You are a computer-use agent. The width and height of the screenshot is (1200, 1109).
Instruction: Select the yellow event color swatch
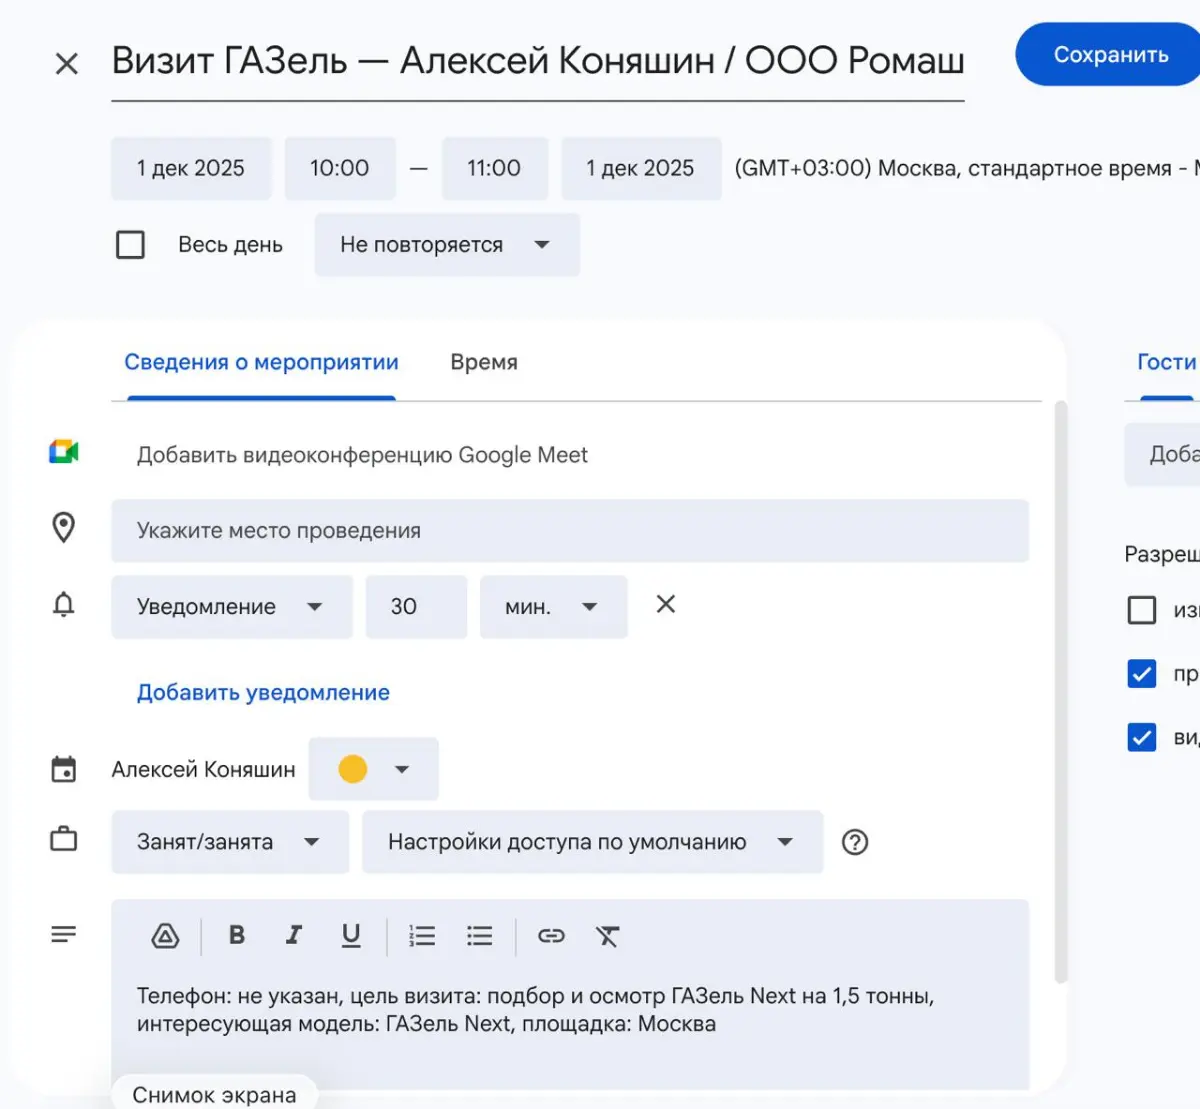353,769
